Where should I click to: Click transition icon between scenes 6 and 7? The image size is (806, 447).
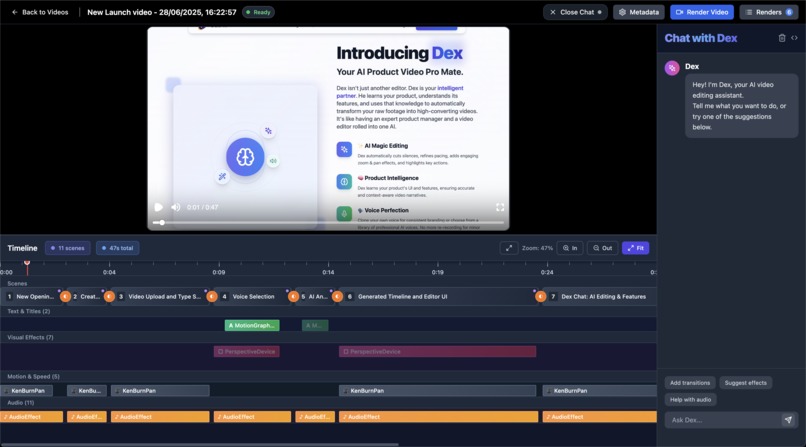click(x=540, y=296)
